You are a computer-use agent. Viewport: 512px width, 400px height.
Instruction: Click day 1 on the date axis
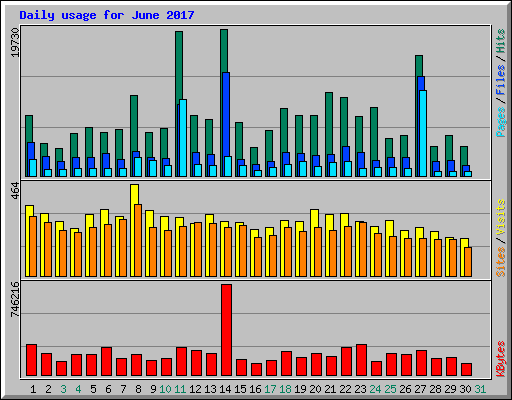33,389
